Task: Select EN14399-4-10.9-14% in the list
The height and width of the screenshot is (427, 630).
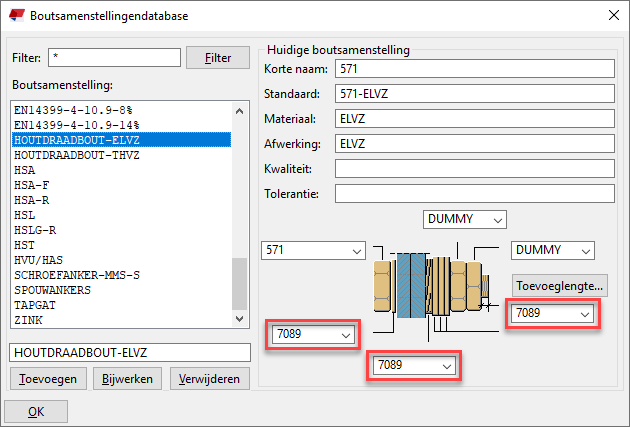Action: 121,125
